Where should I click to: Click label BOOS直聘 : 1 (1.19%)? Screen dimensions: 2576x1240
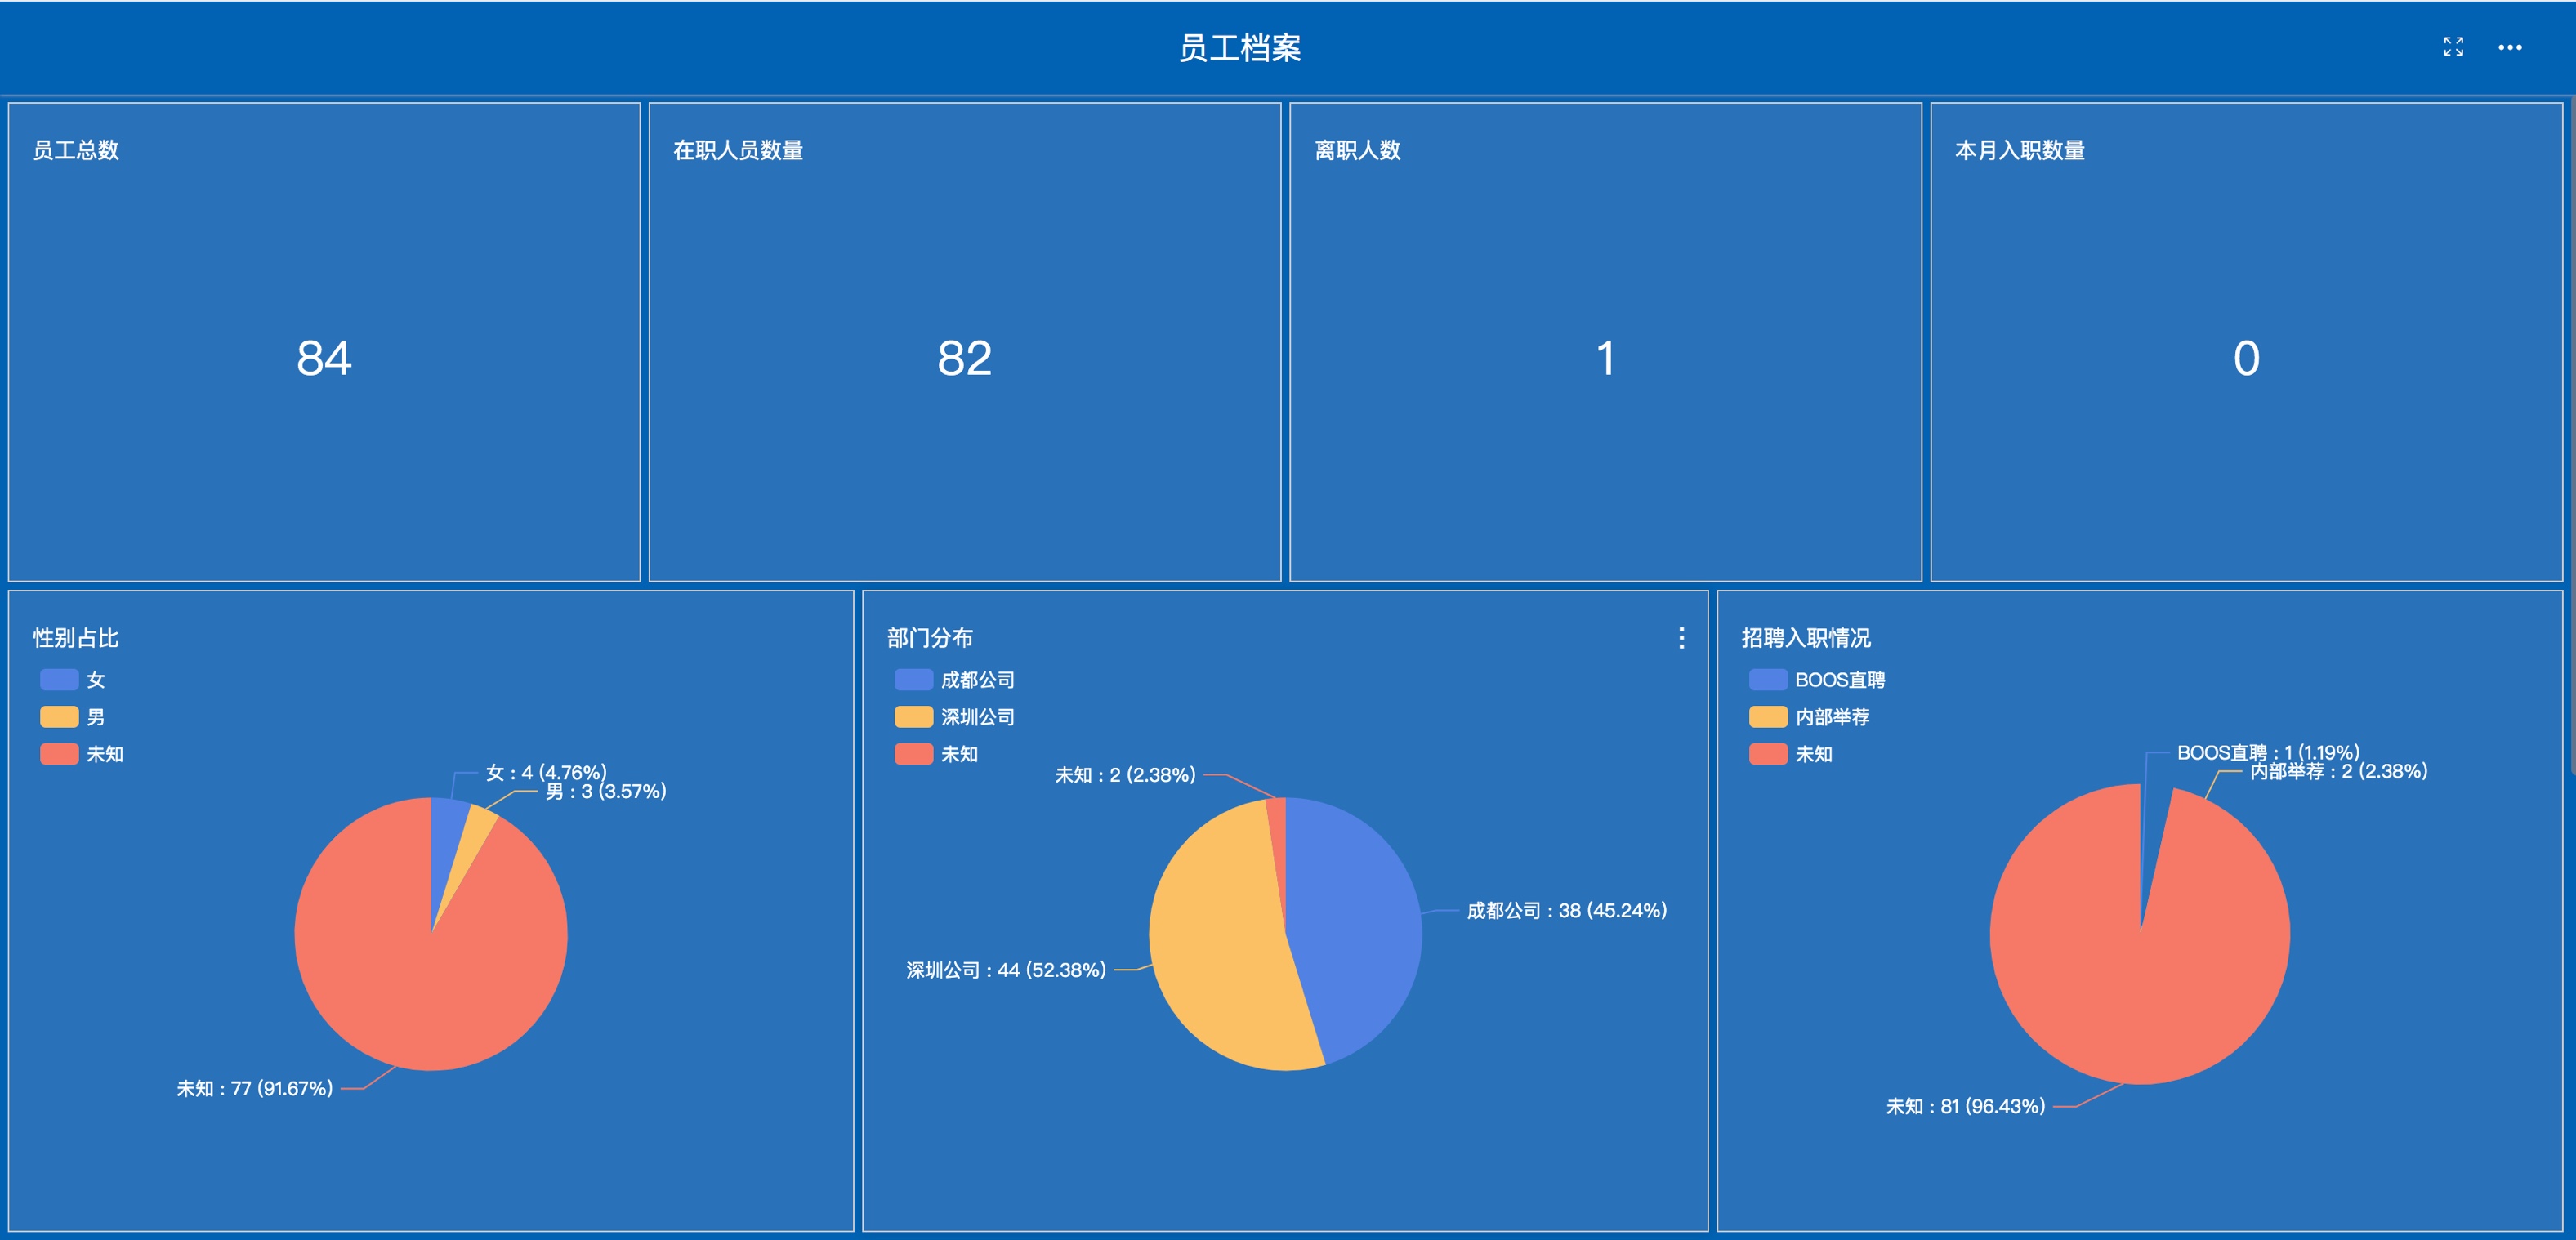point(2268,752)
